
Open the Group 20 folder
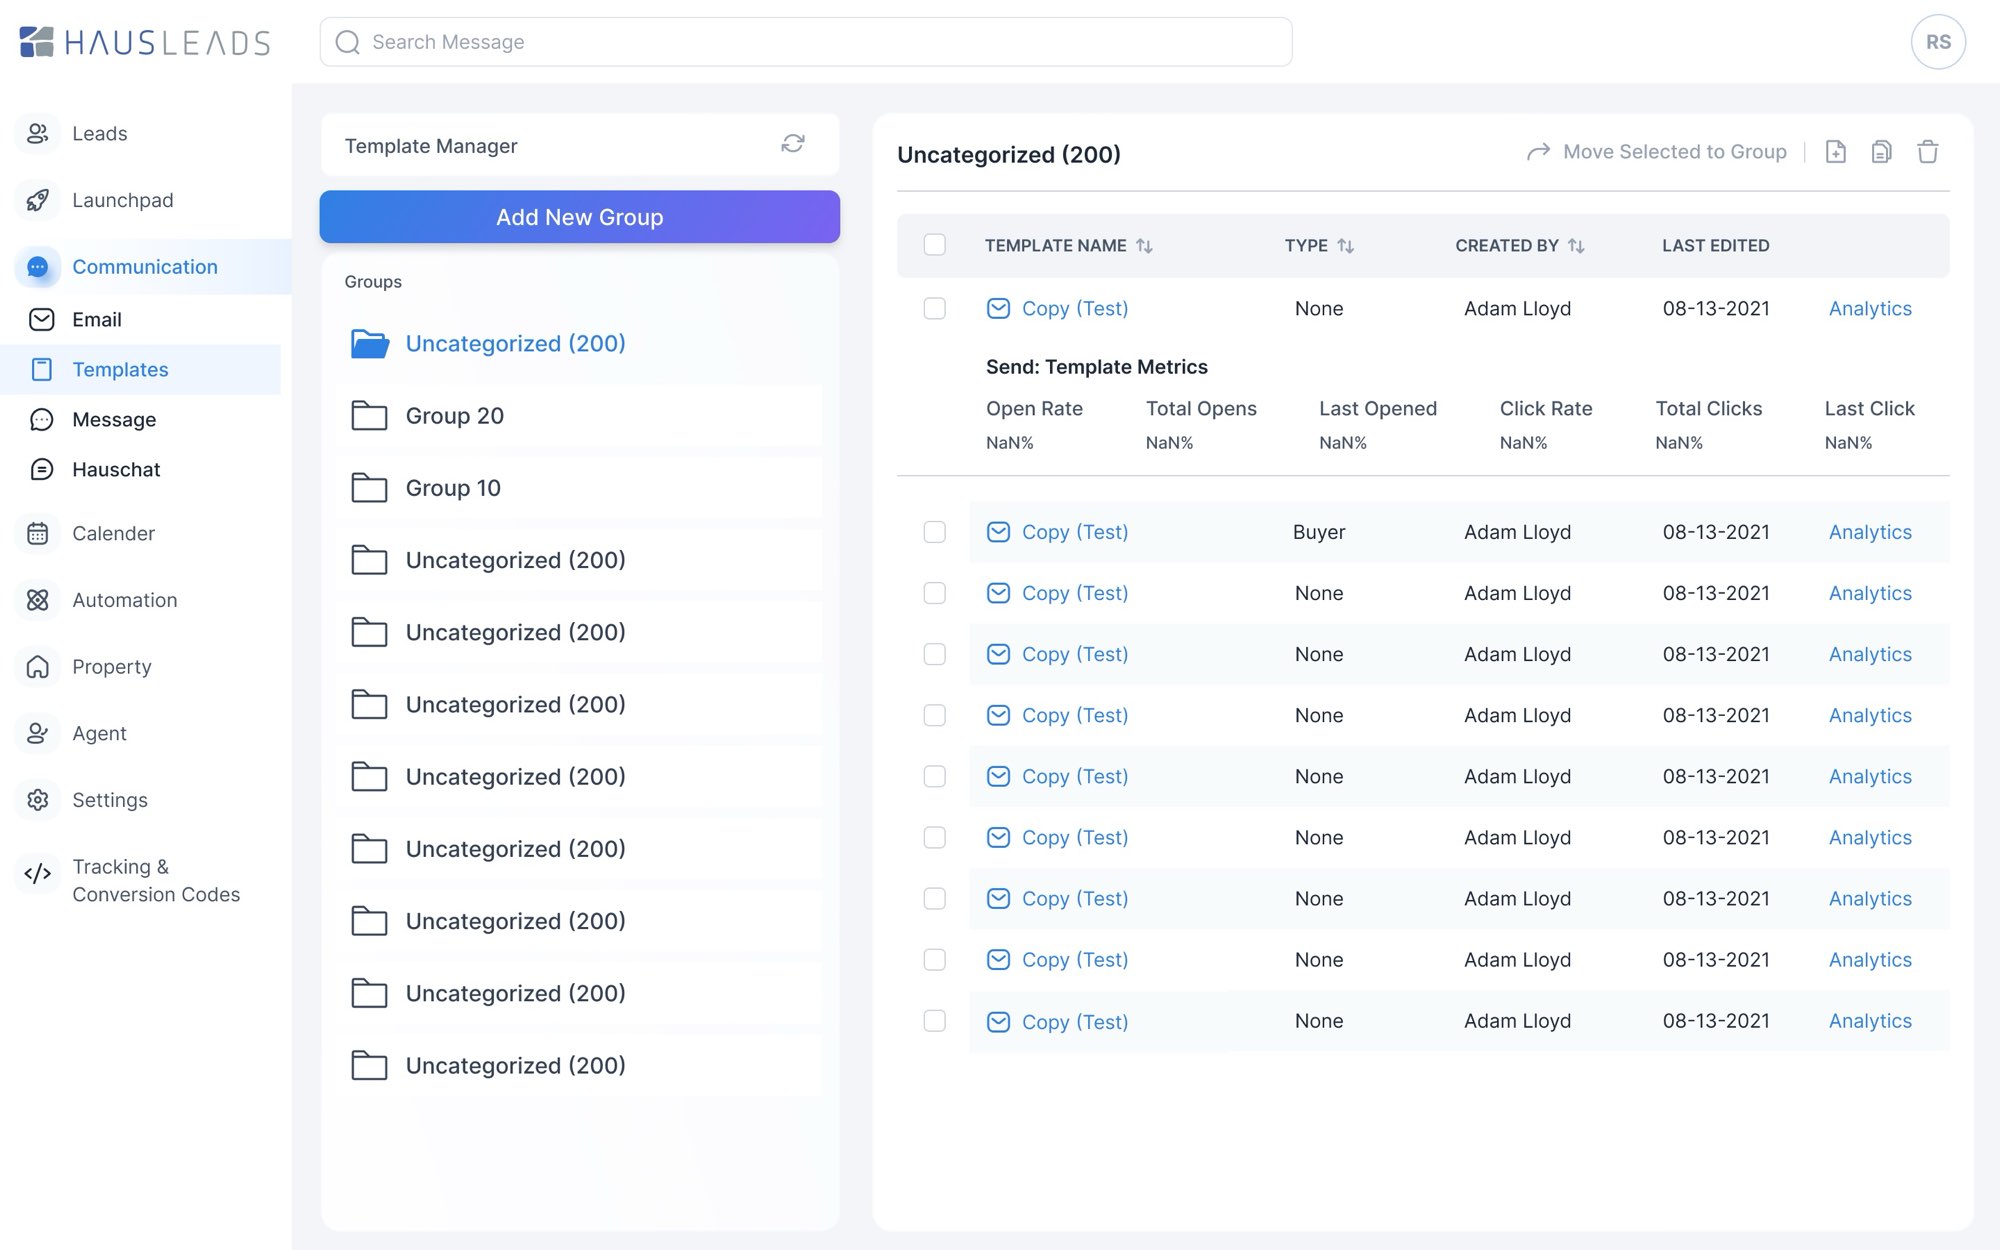(x=579, y=416)
